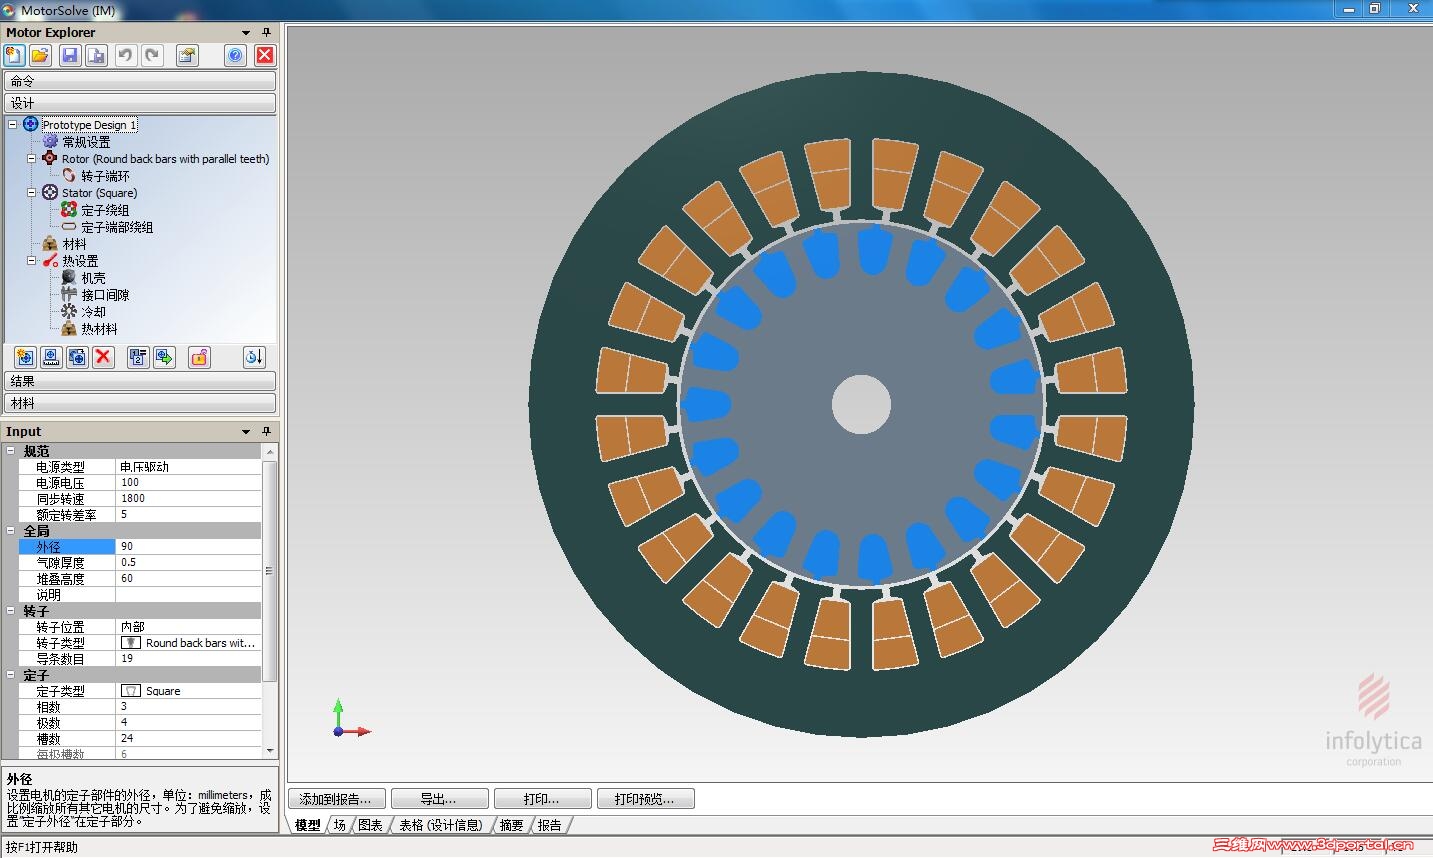Open the 转子类型 Round back bars selector

(189, 643)
